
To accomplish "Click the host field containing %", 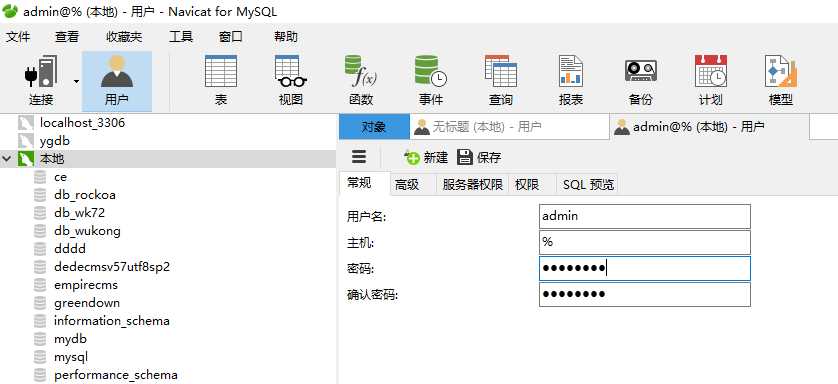I will (x=645, y=242).
